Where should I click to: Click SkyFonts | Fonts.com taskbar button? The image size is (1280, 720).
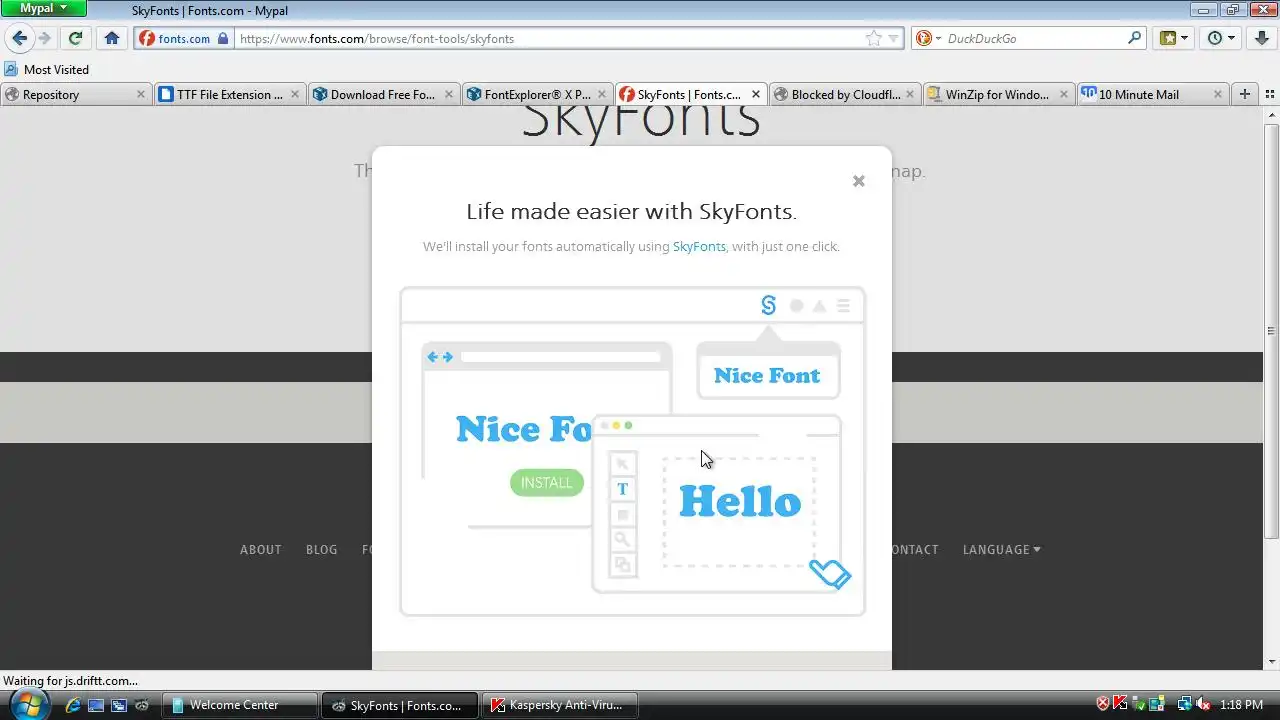pyautogui.click(x=400, y=705)
